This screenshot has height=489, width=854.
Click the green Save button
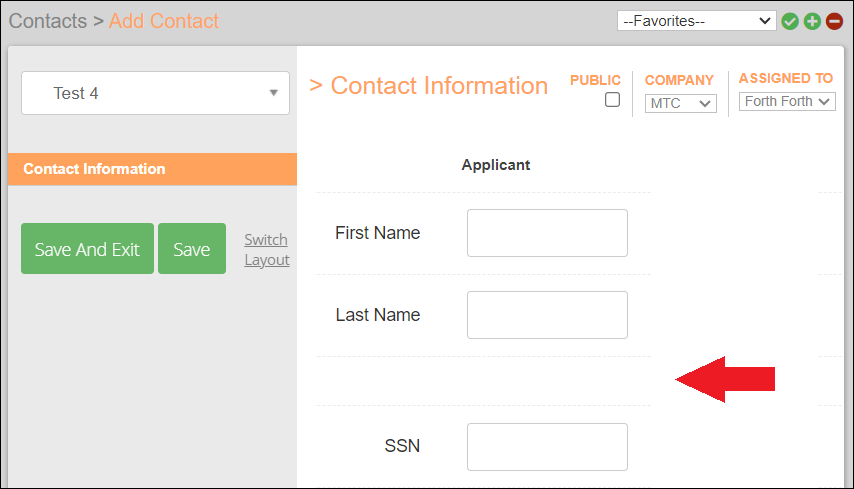click(x=192, y=248)
